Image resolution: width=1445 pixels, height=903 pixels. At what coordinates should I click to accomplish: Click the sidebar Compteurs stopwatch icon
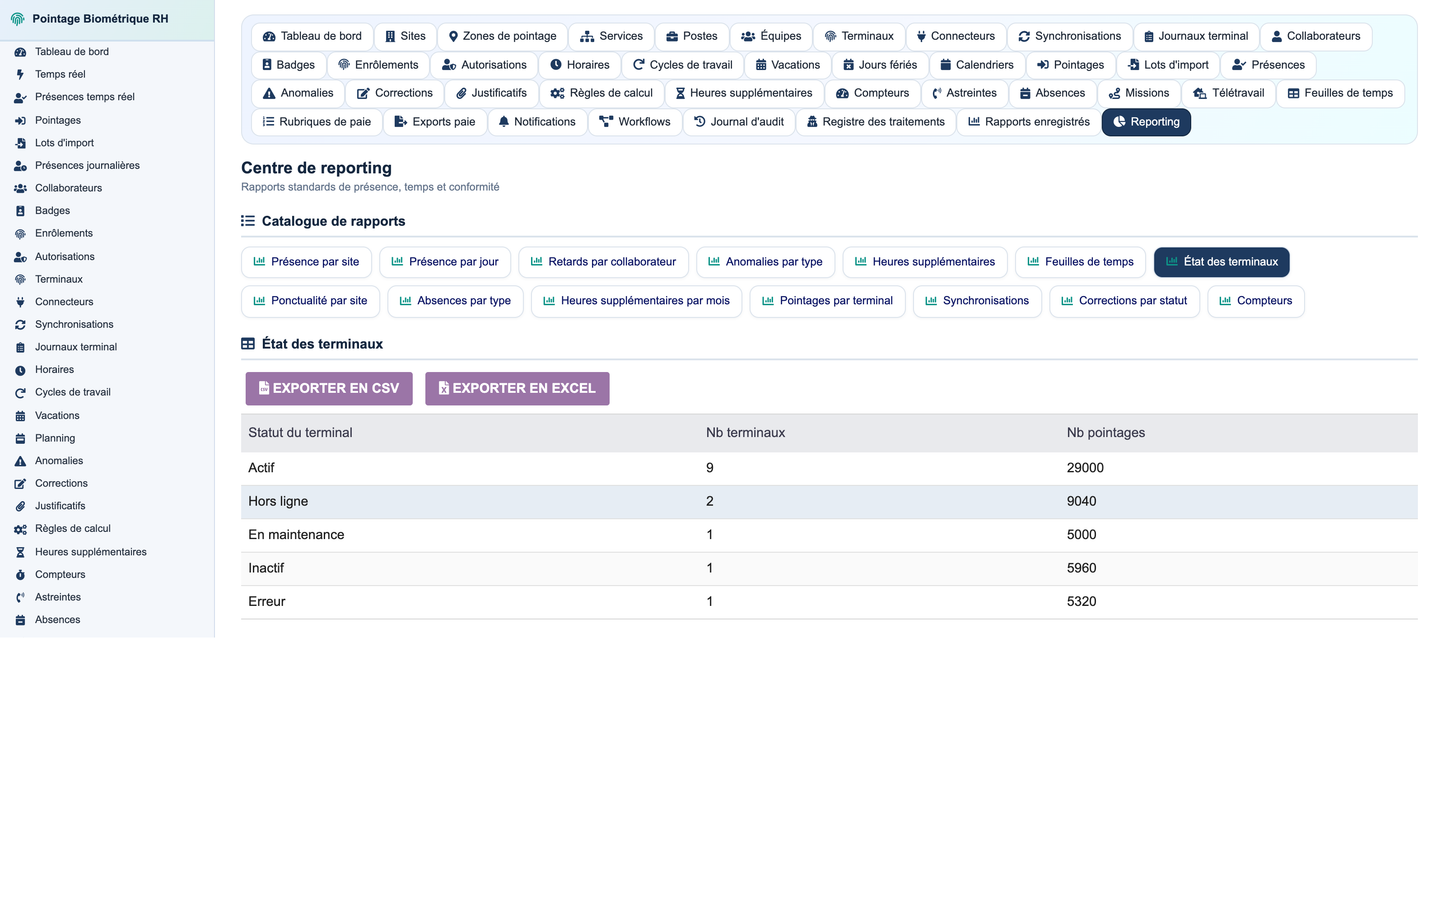coord(20,575)
